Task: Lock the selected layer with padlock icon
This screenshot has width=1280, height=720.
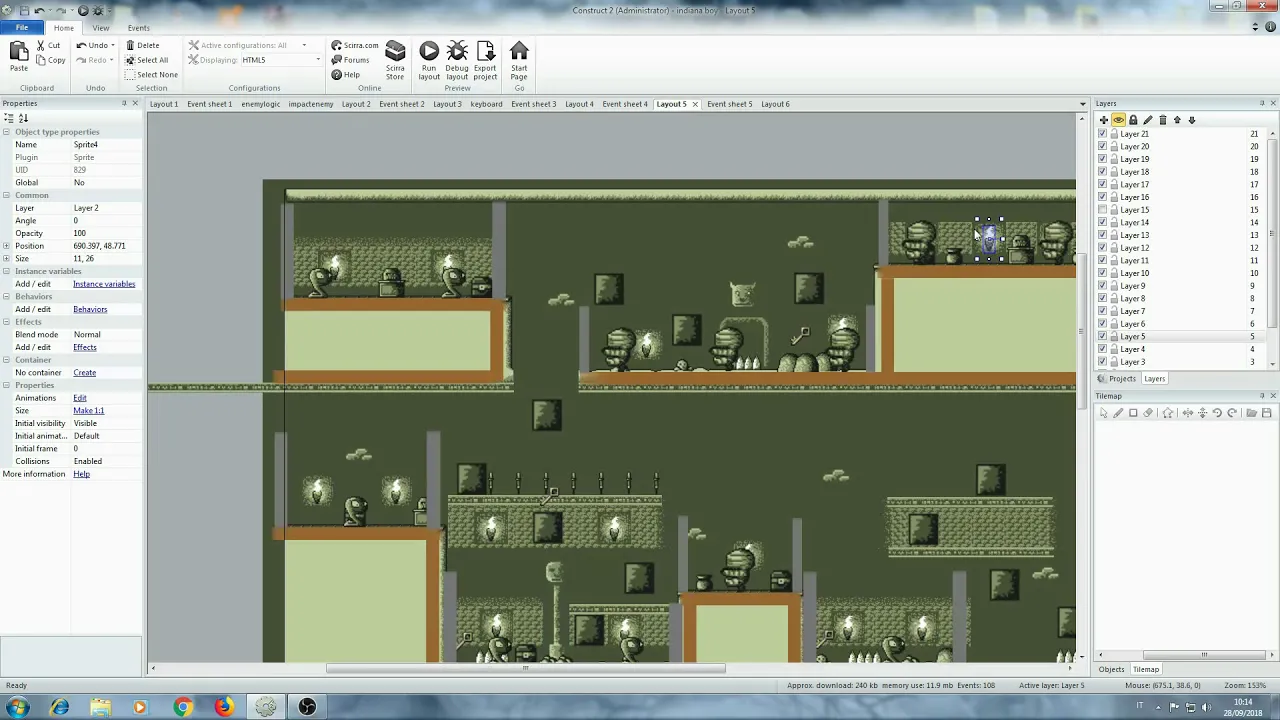Action: click(x=1133, y=120)
